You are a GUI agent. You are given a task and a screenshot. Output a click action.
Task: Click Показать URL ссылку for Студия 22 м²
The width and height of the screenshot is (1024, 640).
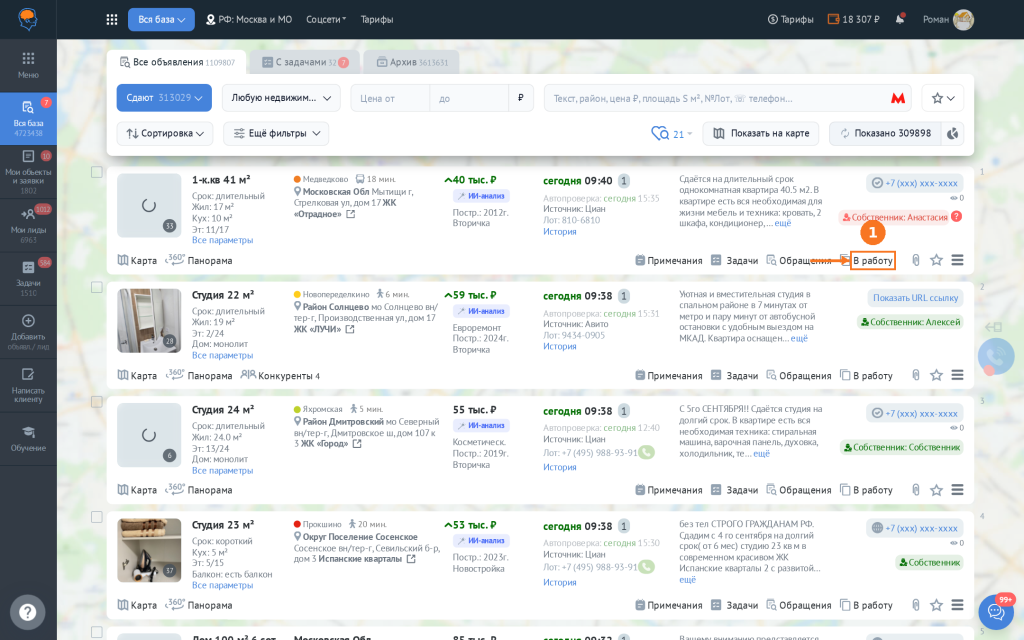click(915, 298)
